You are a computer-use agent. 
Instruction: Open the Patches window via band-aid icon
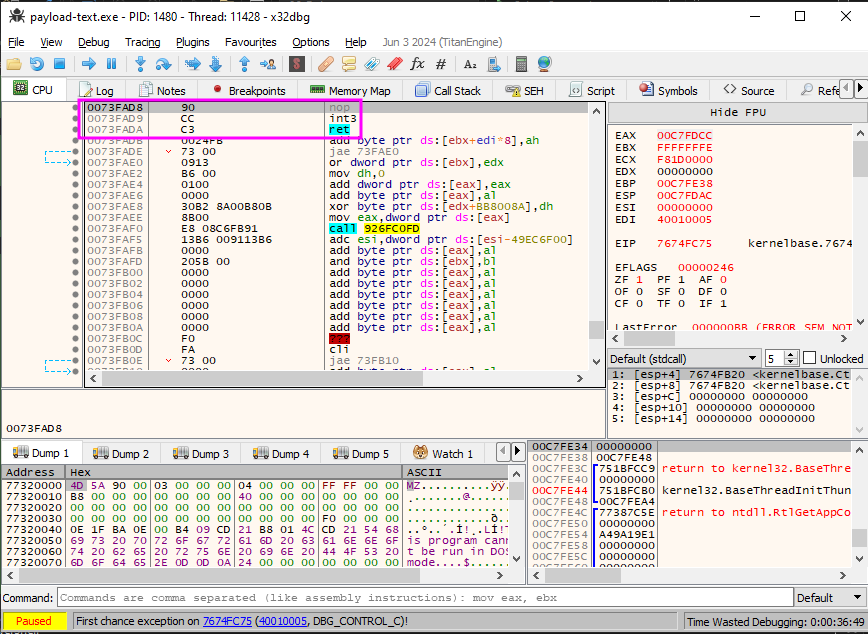click(x=326, y=63)
